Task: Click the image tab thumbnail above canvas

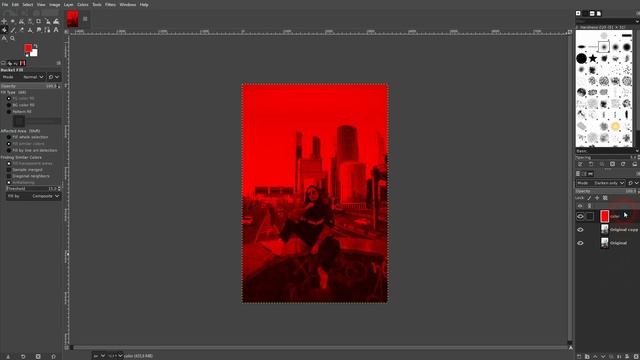Action: click(x=73, y=19)
